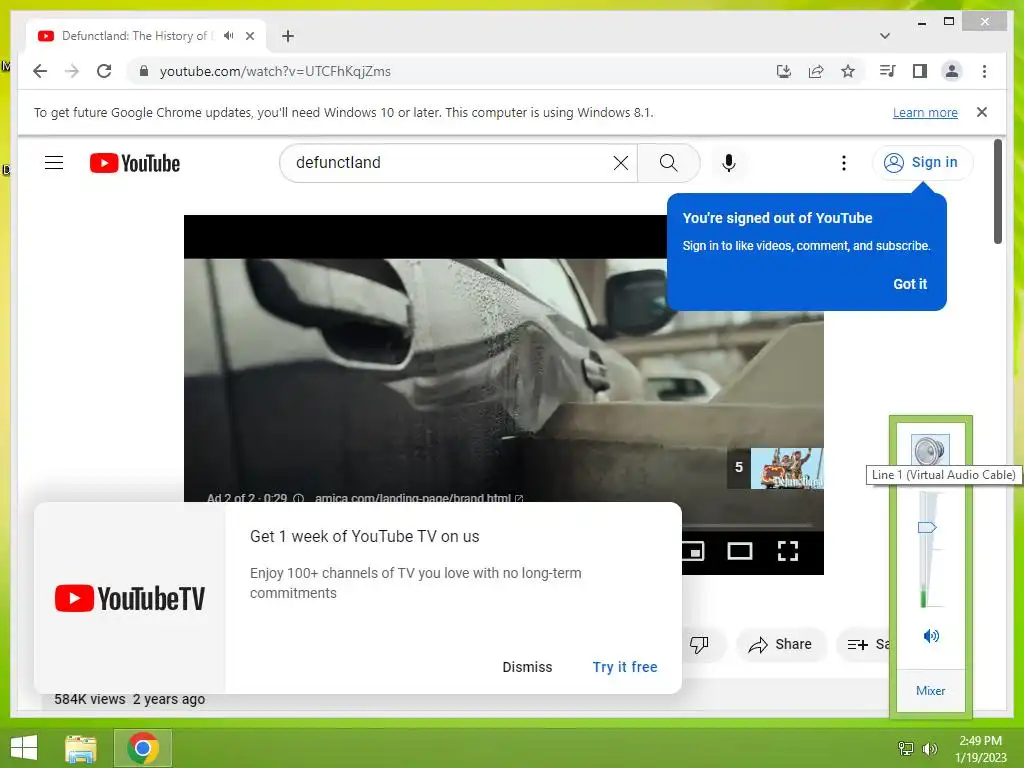
Task: Click the Share button below video
Action: coord(781,645)
